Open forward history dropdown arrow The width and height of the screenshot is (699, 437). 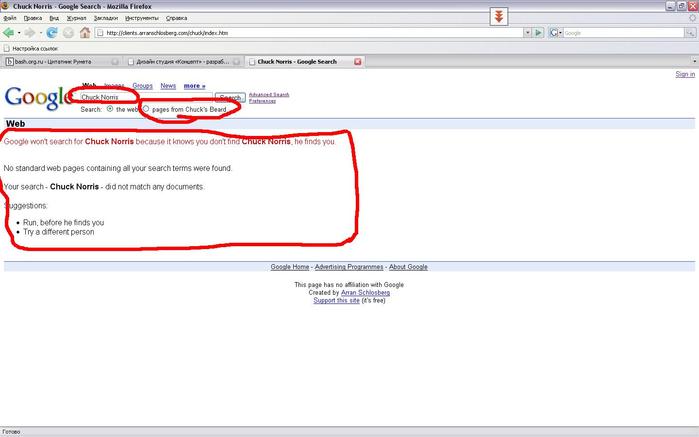(x=41, y=33)
